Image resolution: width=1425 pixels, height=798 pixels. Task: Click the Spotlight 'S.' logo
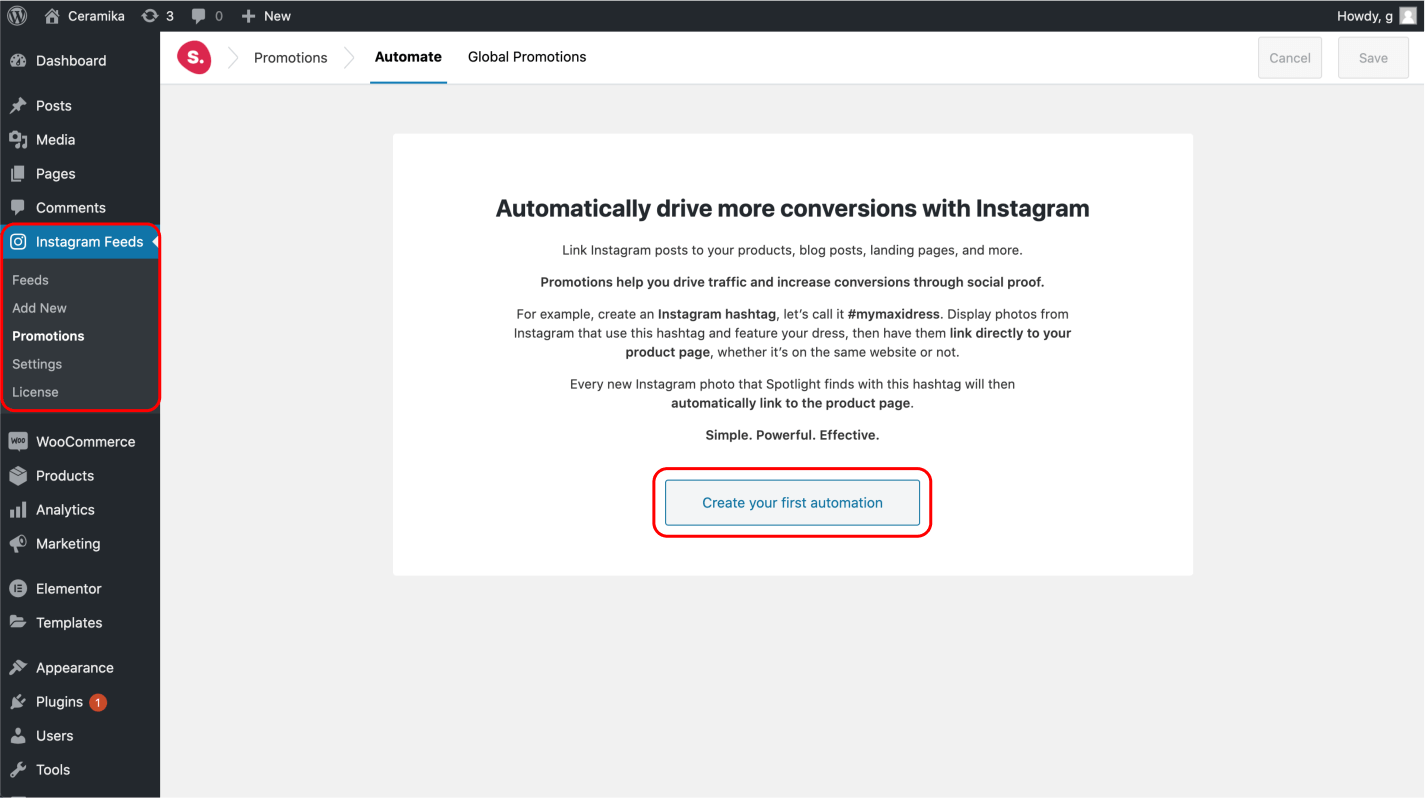(194, 57)
